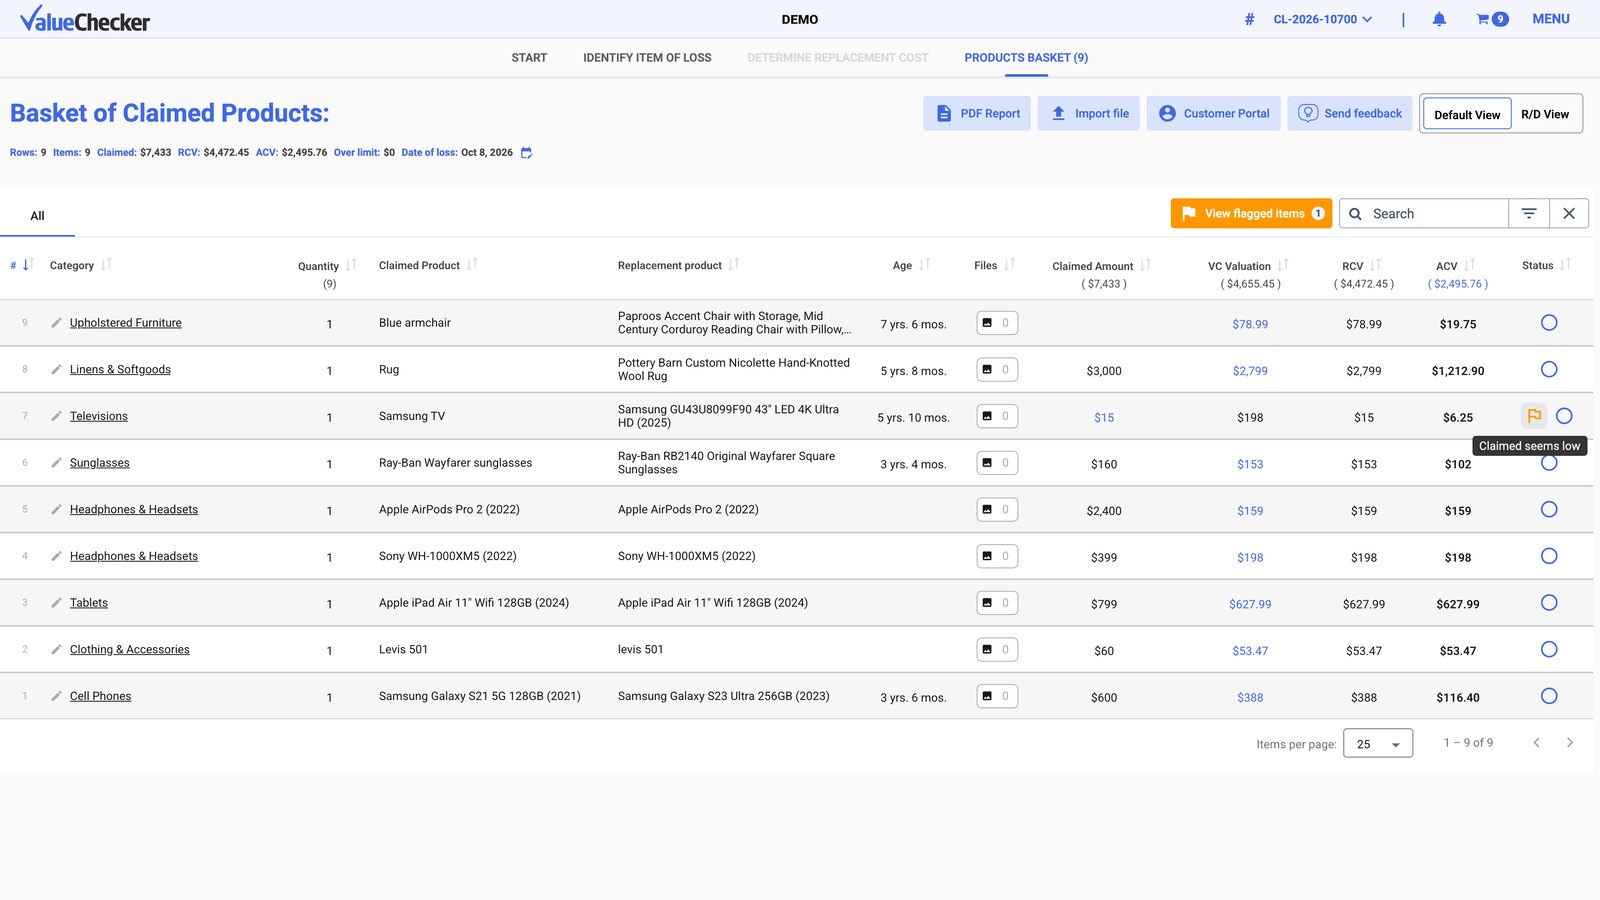
Task: Sort by the Claimed Amount column arrows
Action: click(1145, 265)
